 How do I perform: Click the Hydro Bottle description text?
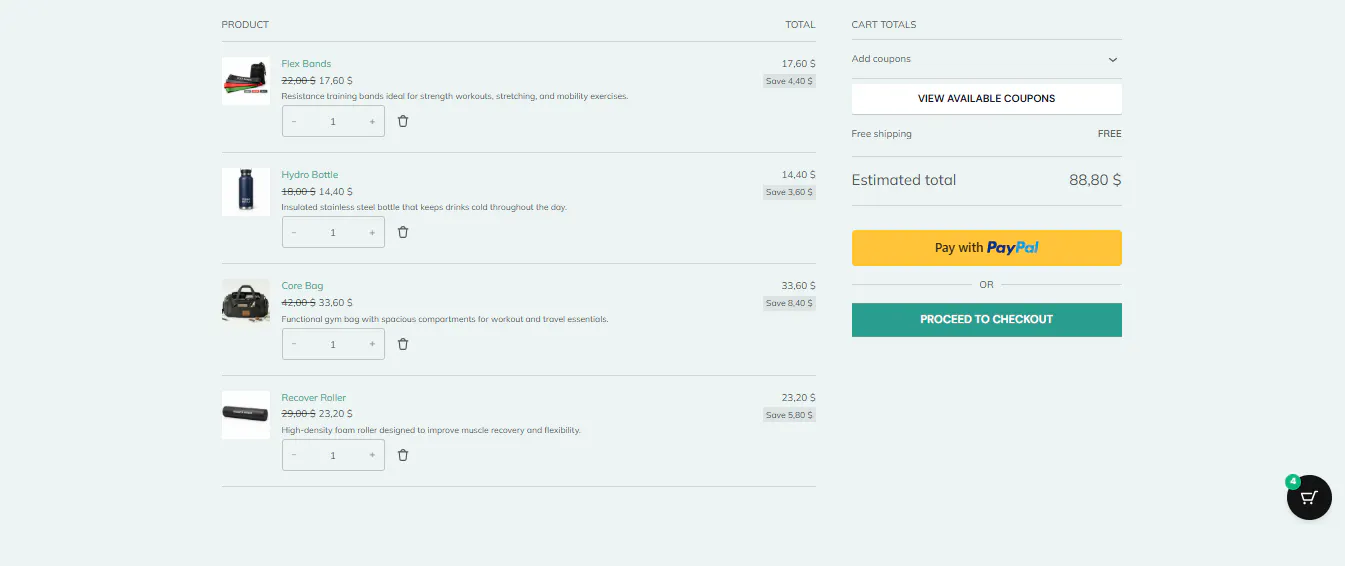coord(424,208)
